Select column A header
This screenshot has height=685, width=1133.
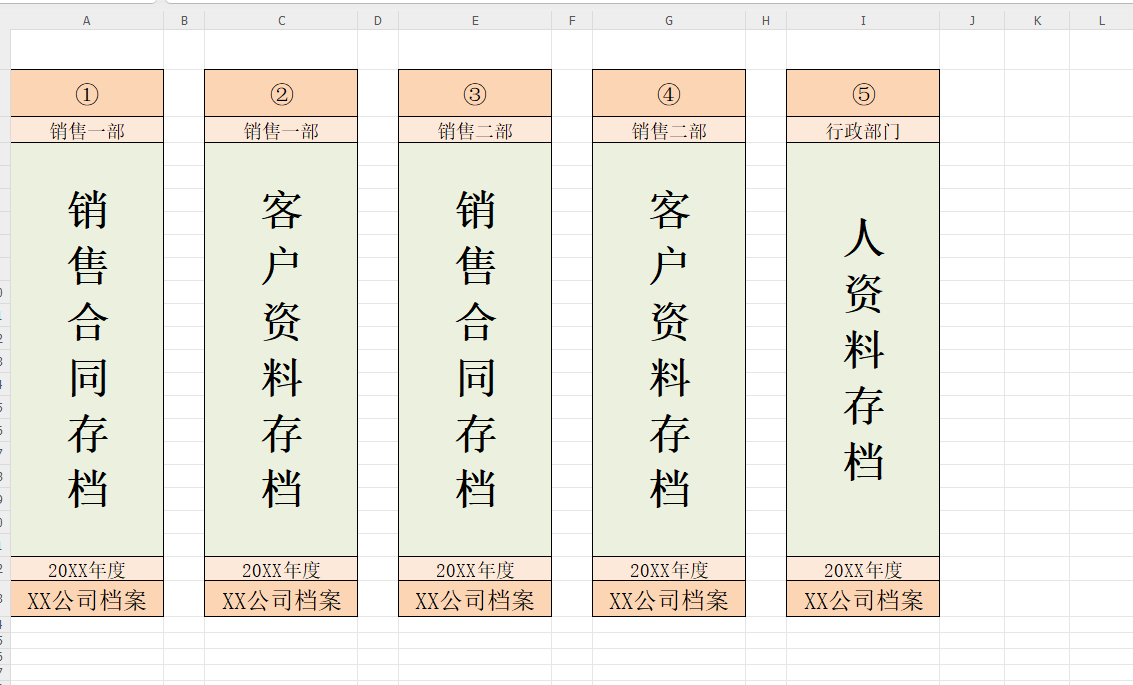[x=86, y=20]
